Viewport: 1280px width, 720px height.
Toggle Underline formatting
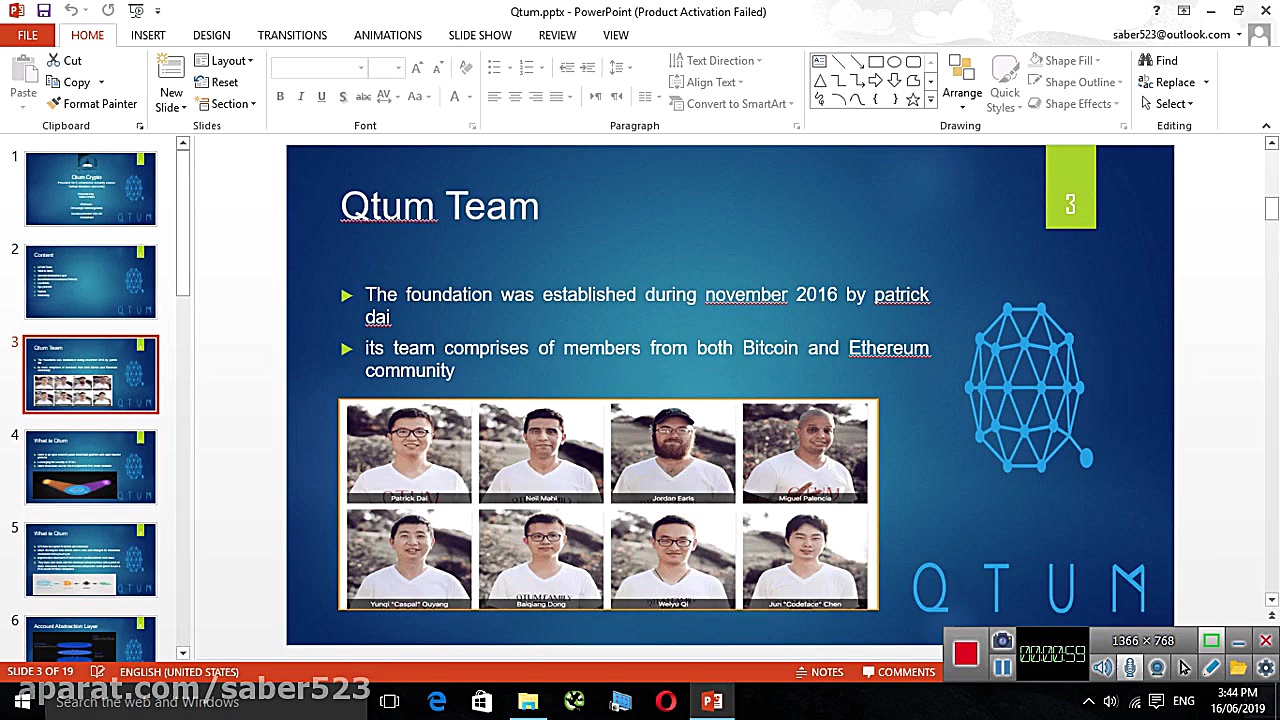(321, 97)
